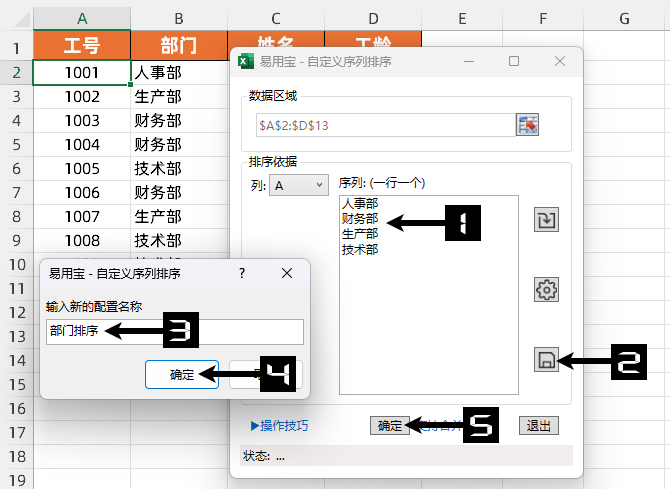This screenshot has width=670, height=489.
Task: Select cell A2 containing 1001
Action: point(82,73)
